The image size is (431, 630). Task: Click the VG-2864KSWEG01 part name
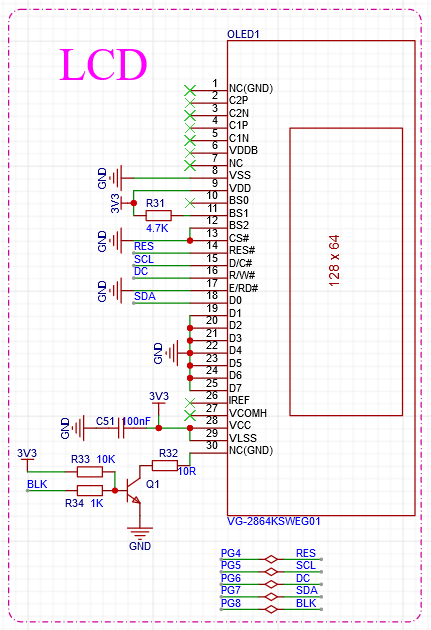tap(274, 522)
